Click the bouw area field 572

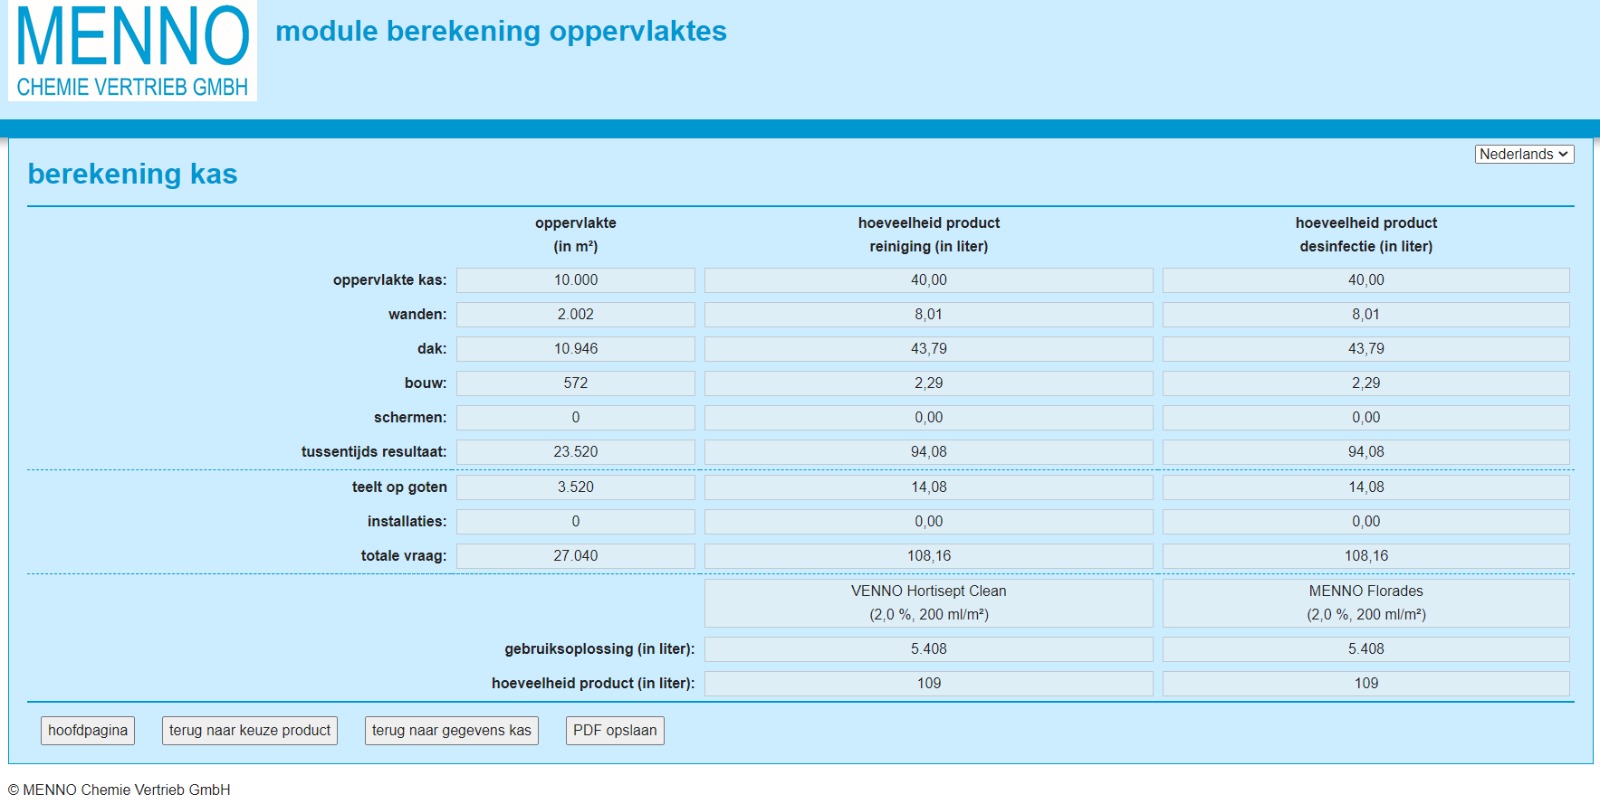575,383
